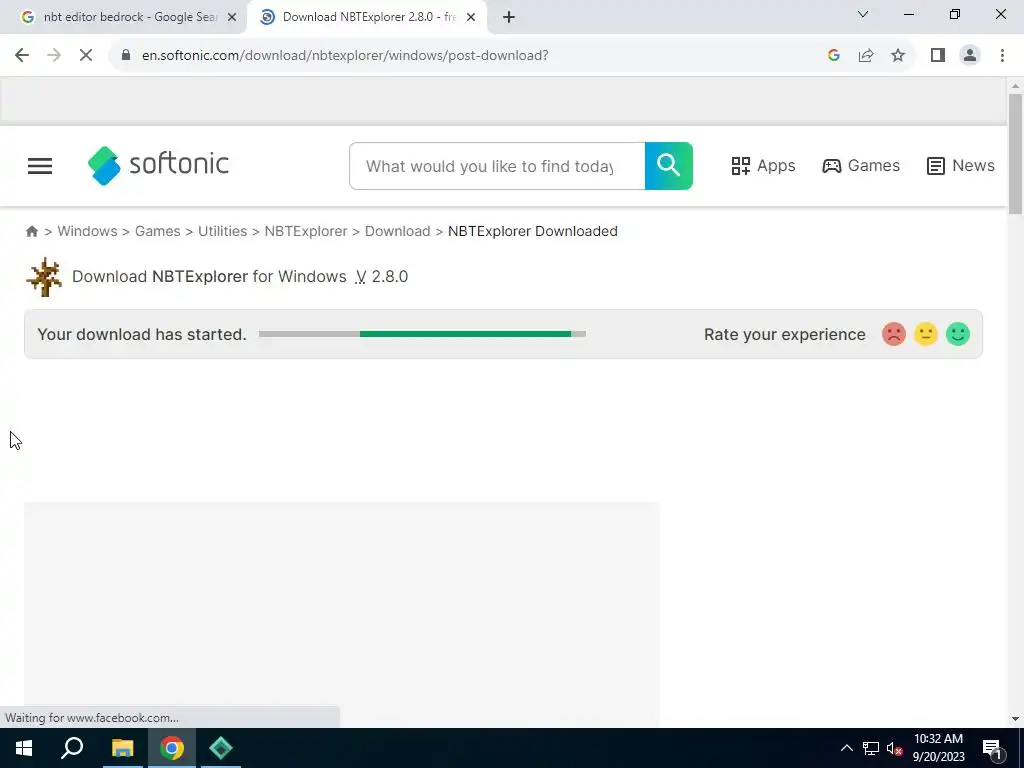Click the address bar URL
The image size is (1024, 768).
coord(345,56)
